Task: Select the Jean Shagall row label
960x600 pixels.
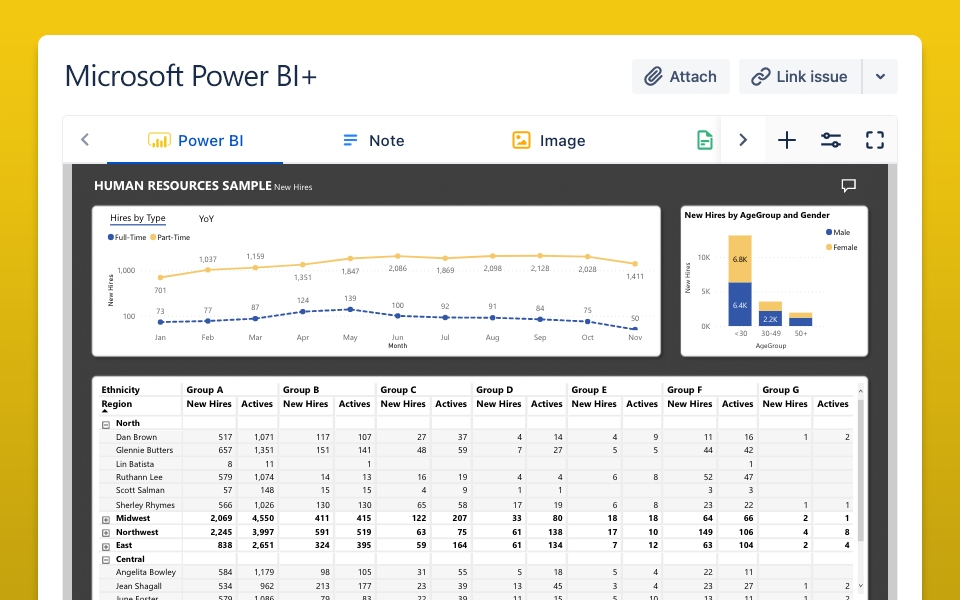Action: [139, 586]
